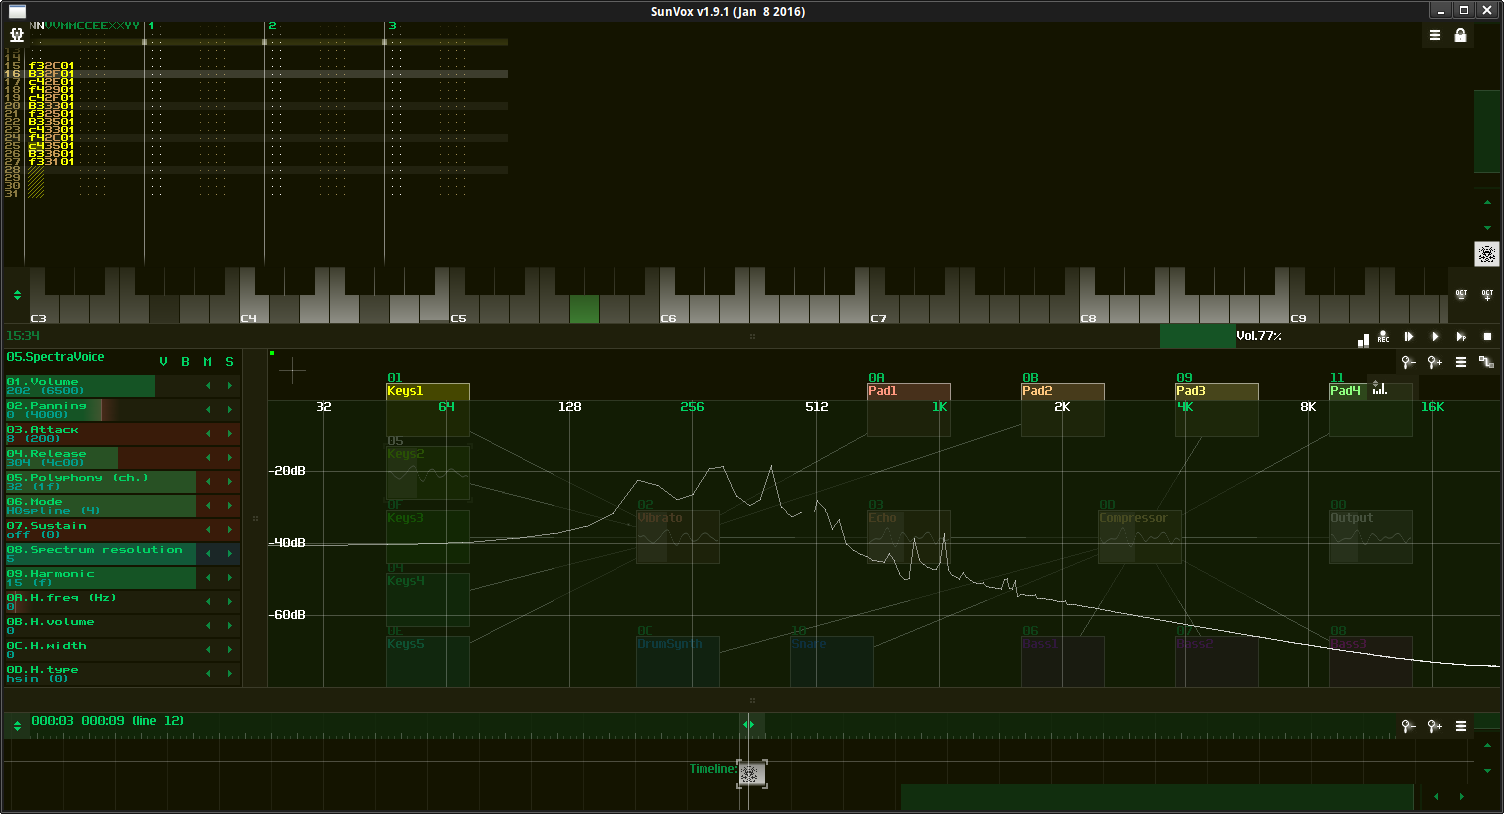Viewport: 1504px width, 814px height.
Task: Open the SunVox main menu icon
Action: click(16, 34)
